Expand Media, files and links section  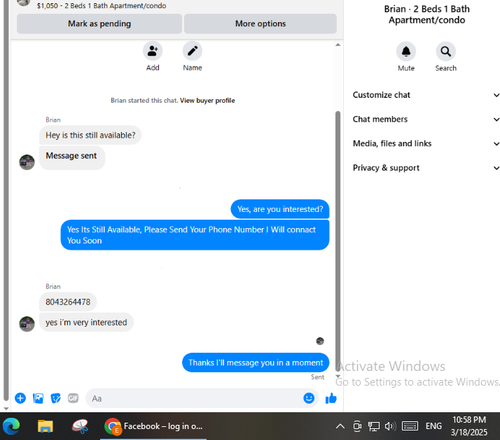click(426, 144)
